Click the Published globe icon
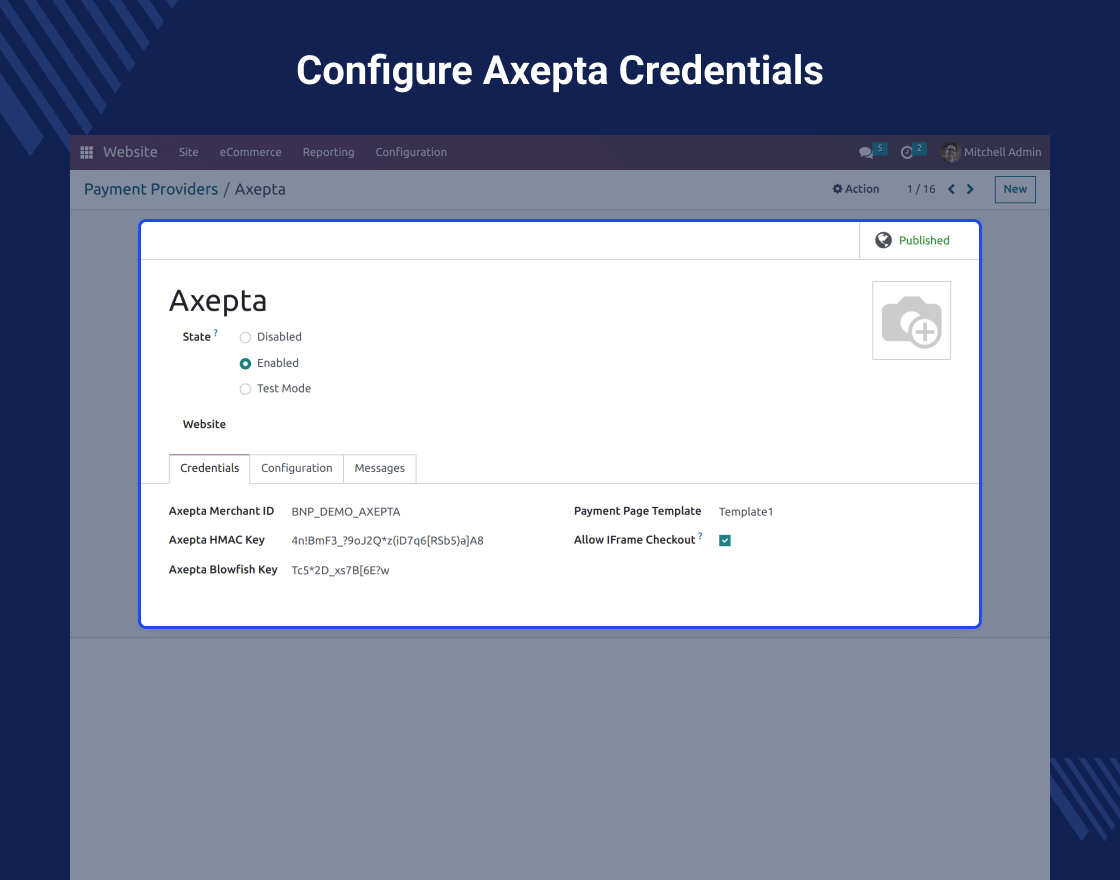Screen dimensions: 1120x880 pyautogui.click(x=884, y=240)
